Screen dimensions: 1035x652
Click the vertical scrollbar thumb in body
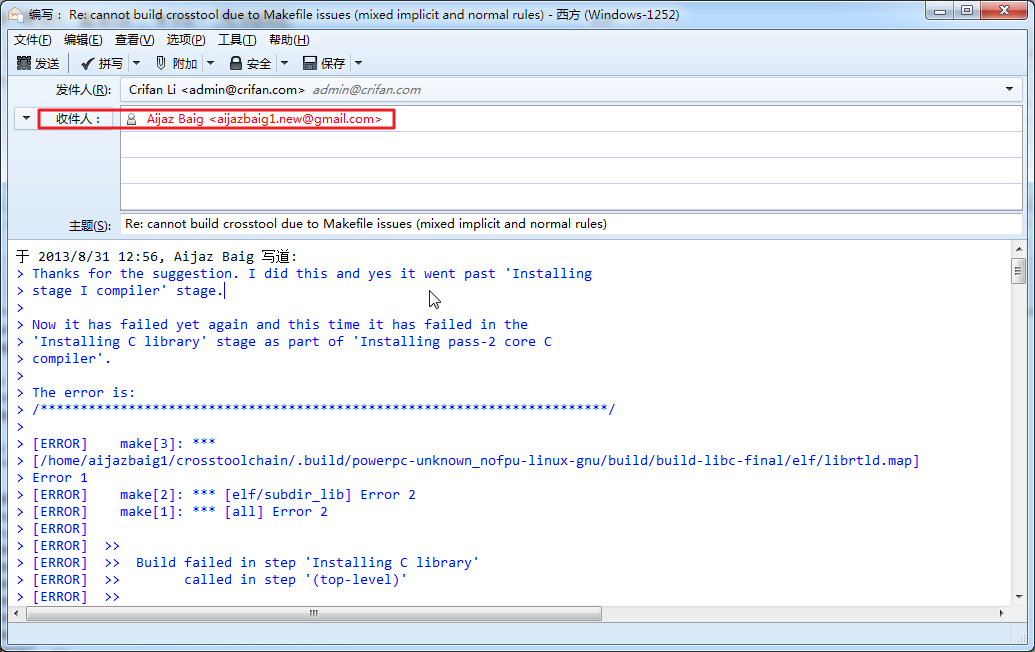(1018, 271)
